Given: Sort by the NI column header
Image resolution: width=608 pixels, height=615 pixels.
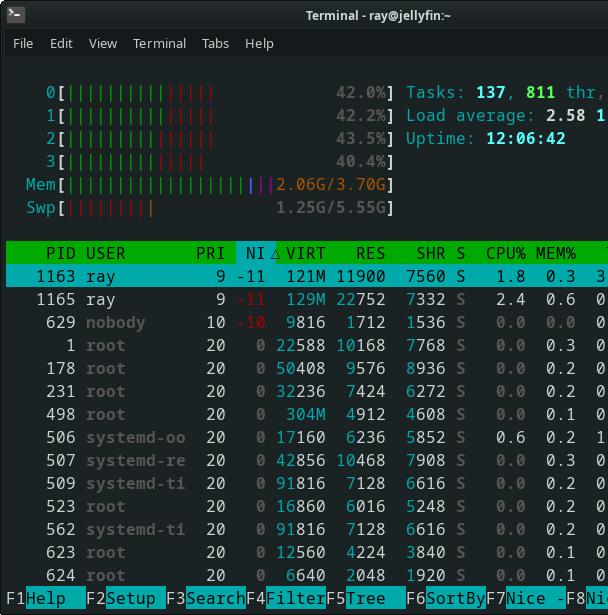Looking at the screenshot, I should pos(255,254).
